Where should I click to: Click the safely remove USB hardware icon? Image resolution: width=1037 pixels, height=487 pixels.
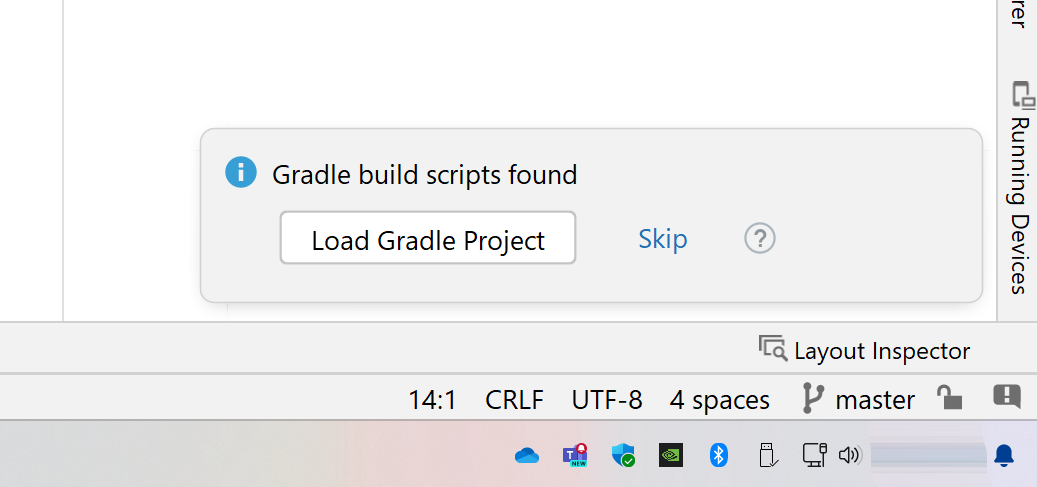pos(767,456)
